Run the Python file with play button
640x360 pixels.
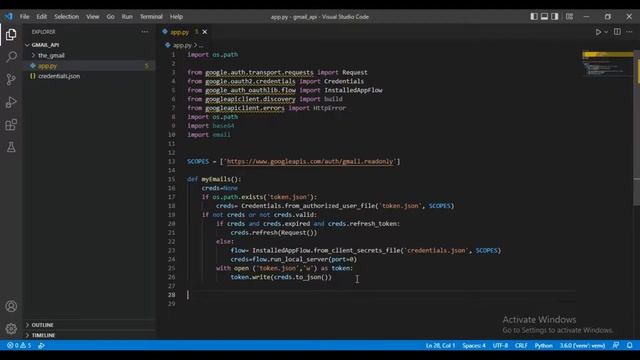[x=598, y=32]
